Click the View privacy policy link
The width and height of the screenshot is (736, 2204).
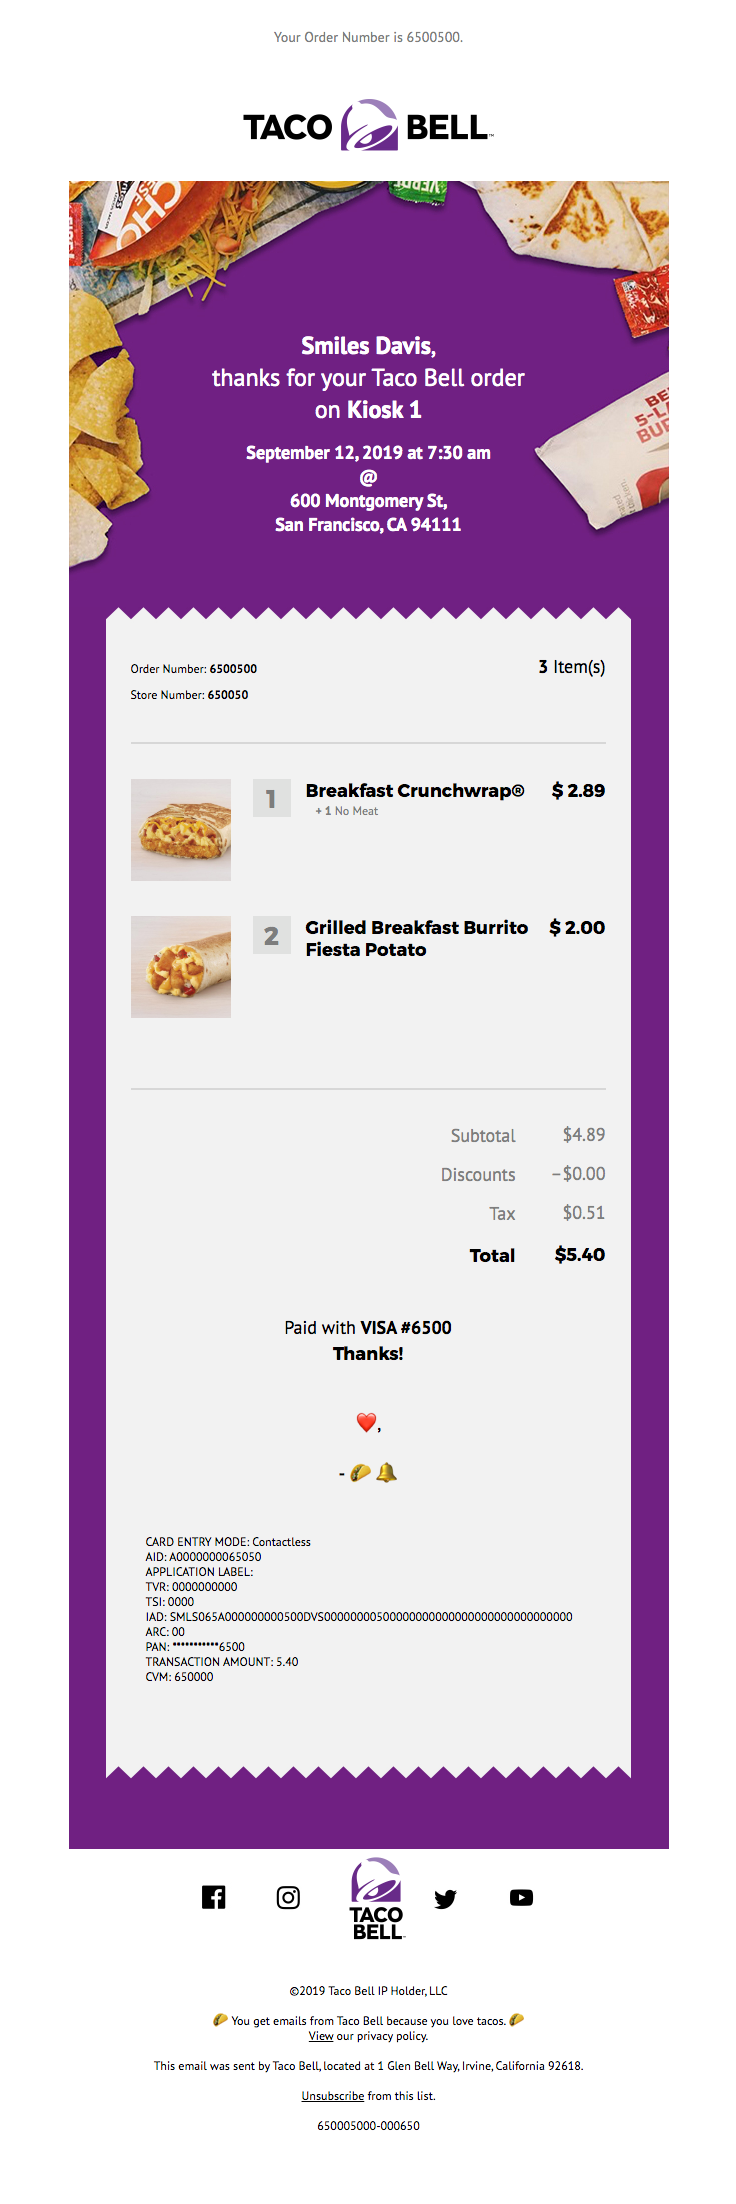click(321, 2035)
